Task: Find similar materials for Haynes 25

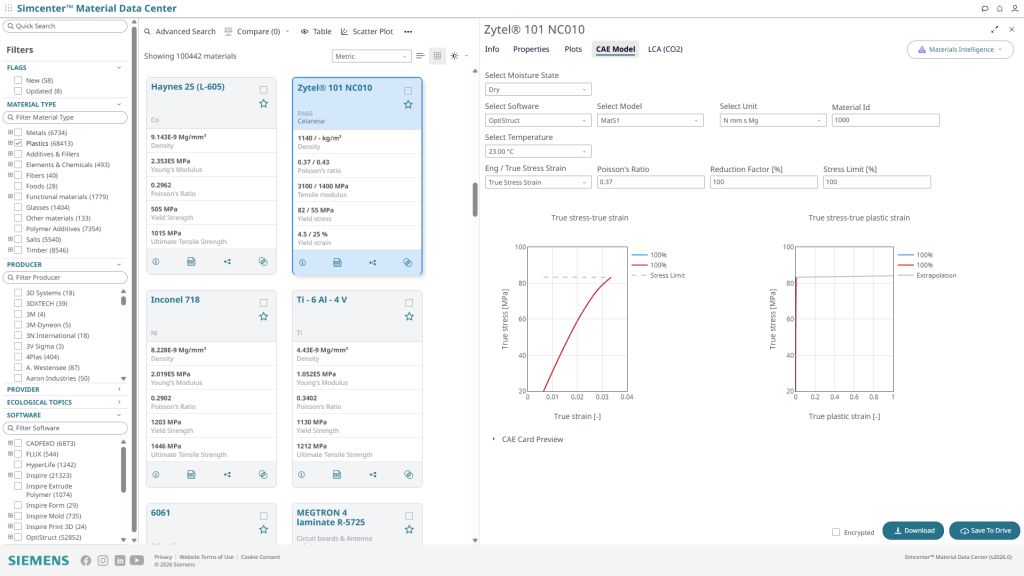Action: (x=263, y=262)
